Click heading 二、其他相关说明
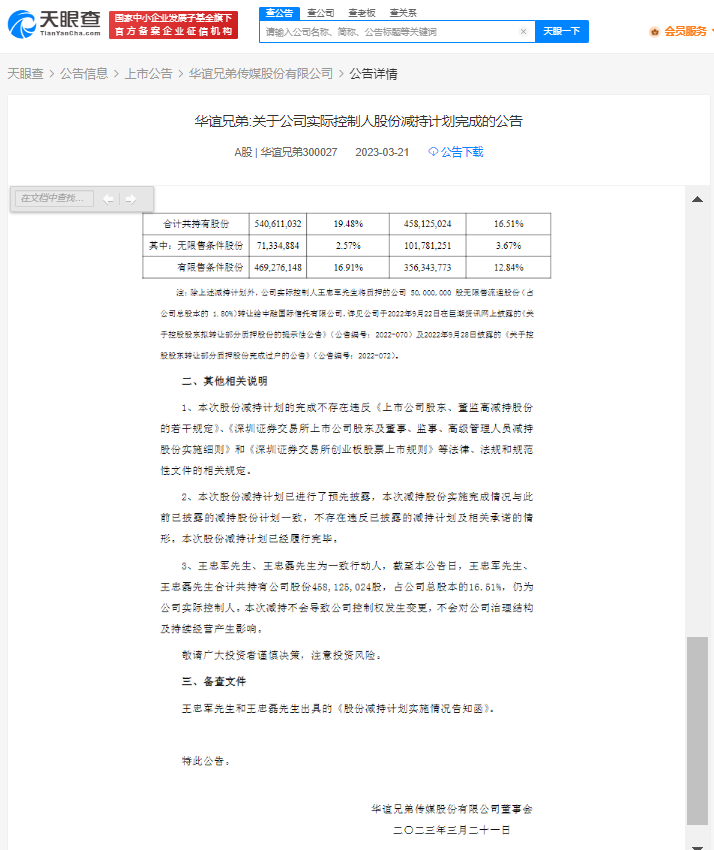Viewport: 714px width, 850px height. [x=224, y=381]
